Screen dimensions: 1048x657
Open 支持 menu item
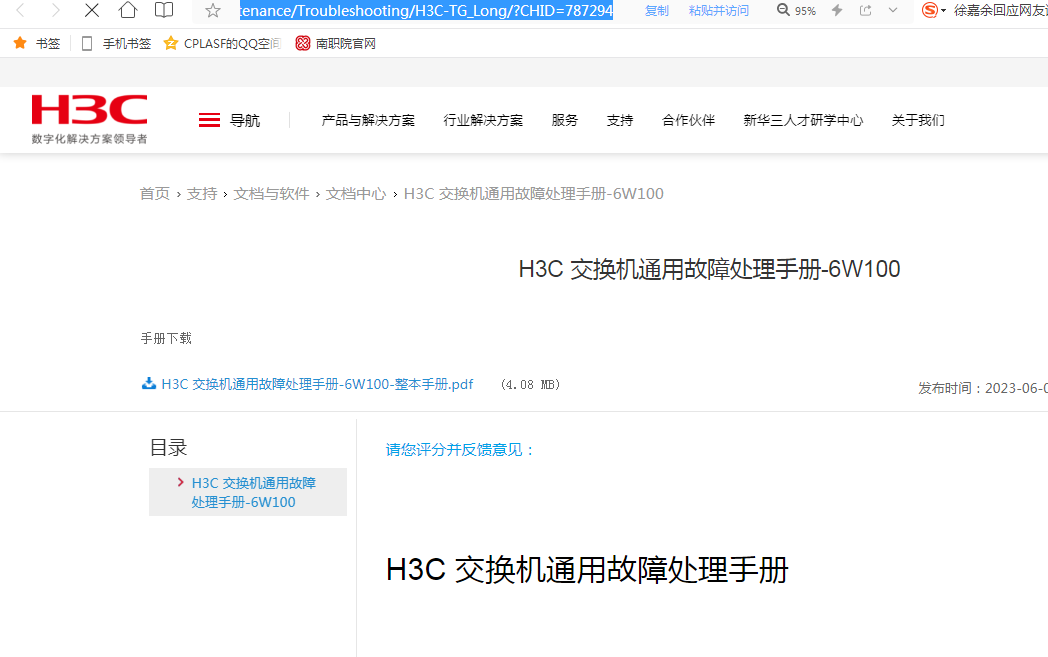coord(620,120)
